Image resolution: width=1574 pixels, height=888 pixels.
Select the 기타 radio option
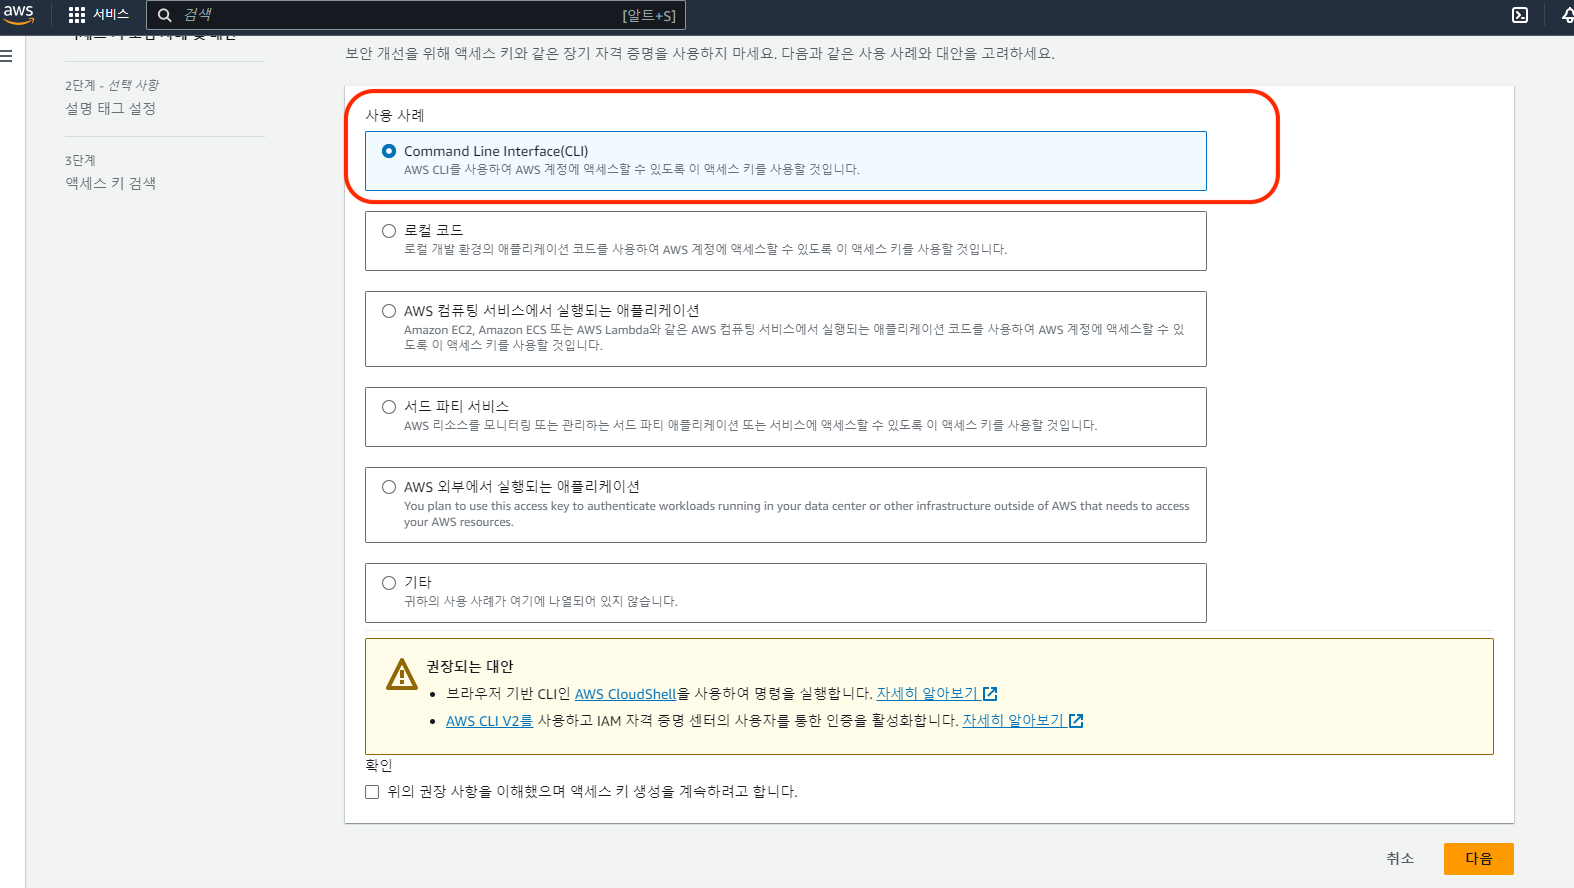(x=389, y=583)
